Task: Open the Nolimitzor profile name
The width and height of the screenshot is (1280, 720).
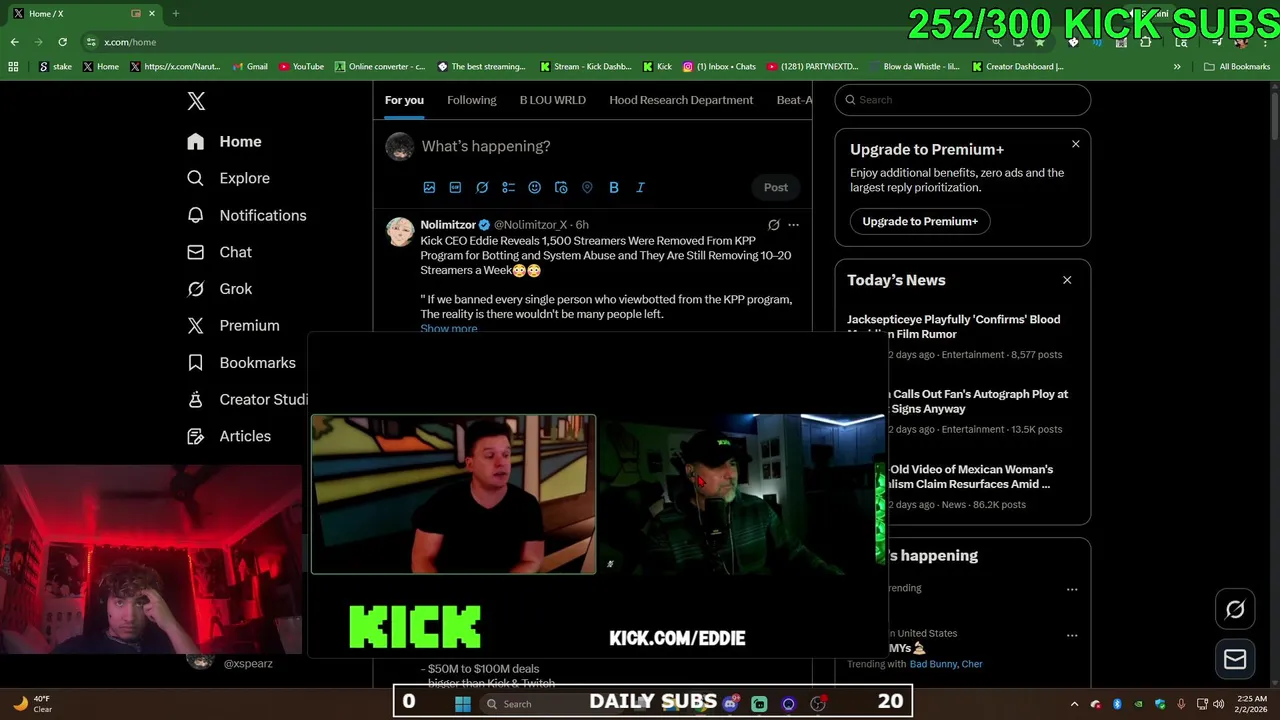Action: click(448, 225)
